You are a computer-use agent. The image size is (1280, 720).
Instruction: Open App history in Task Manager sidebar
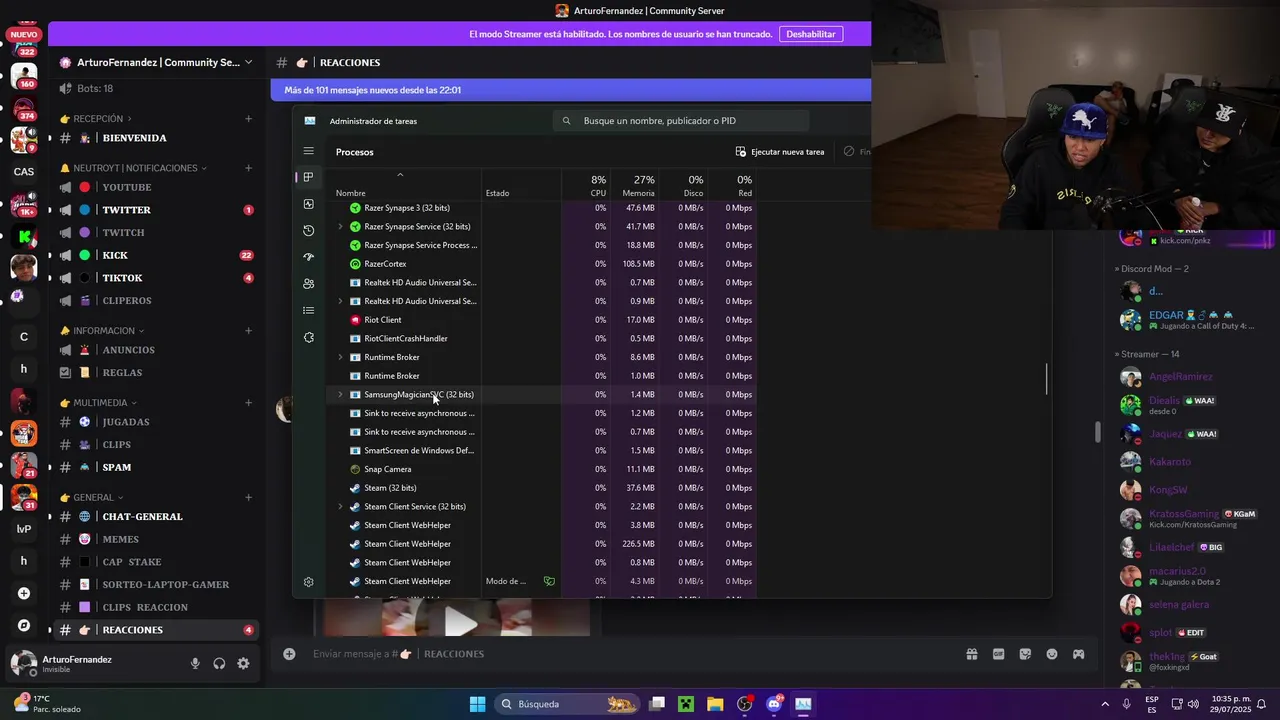coord(308,231)
